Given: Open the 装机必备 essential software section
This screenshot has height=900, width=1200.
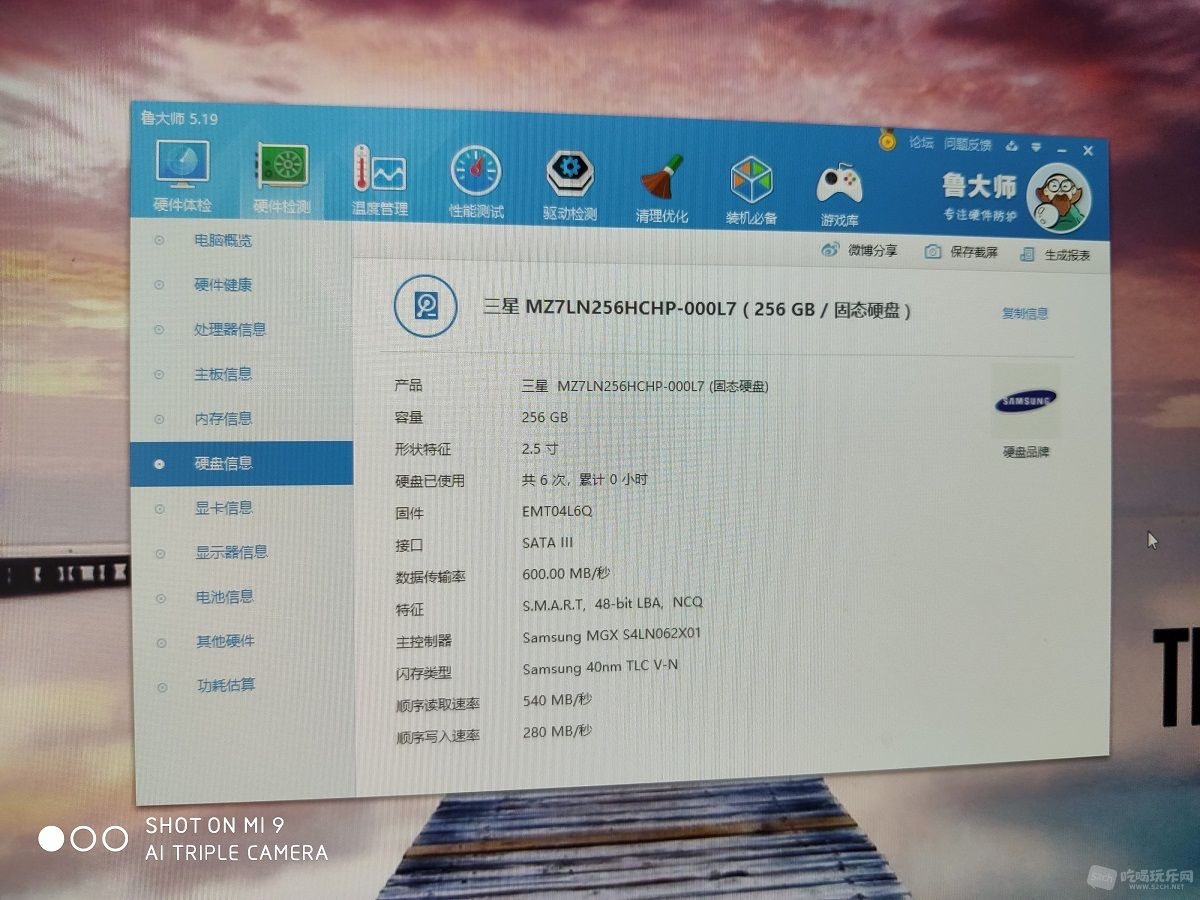Looking at the screenshot, I should coord(752,191).
